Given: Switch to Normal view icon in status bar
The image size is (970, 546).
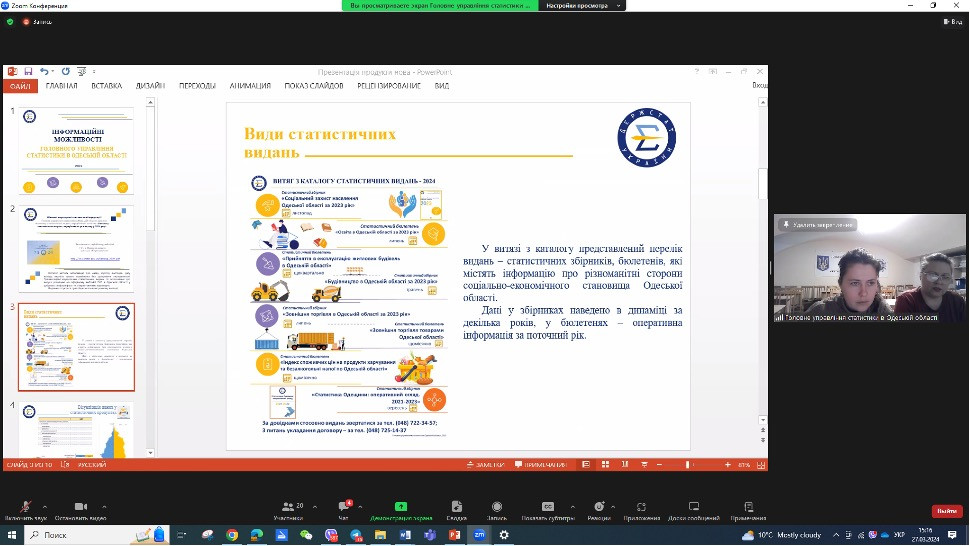Looking at the screenshot, I should [586, 464].
